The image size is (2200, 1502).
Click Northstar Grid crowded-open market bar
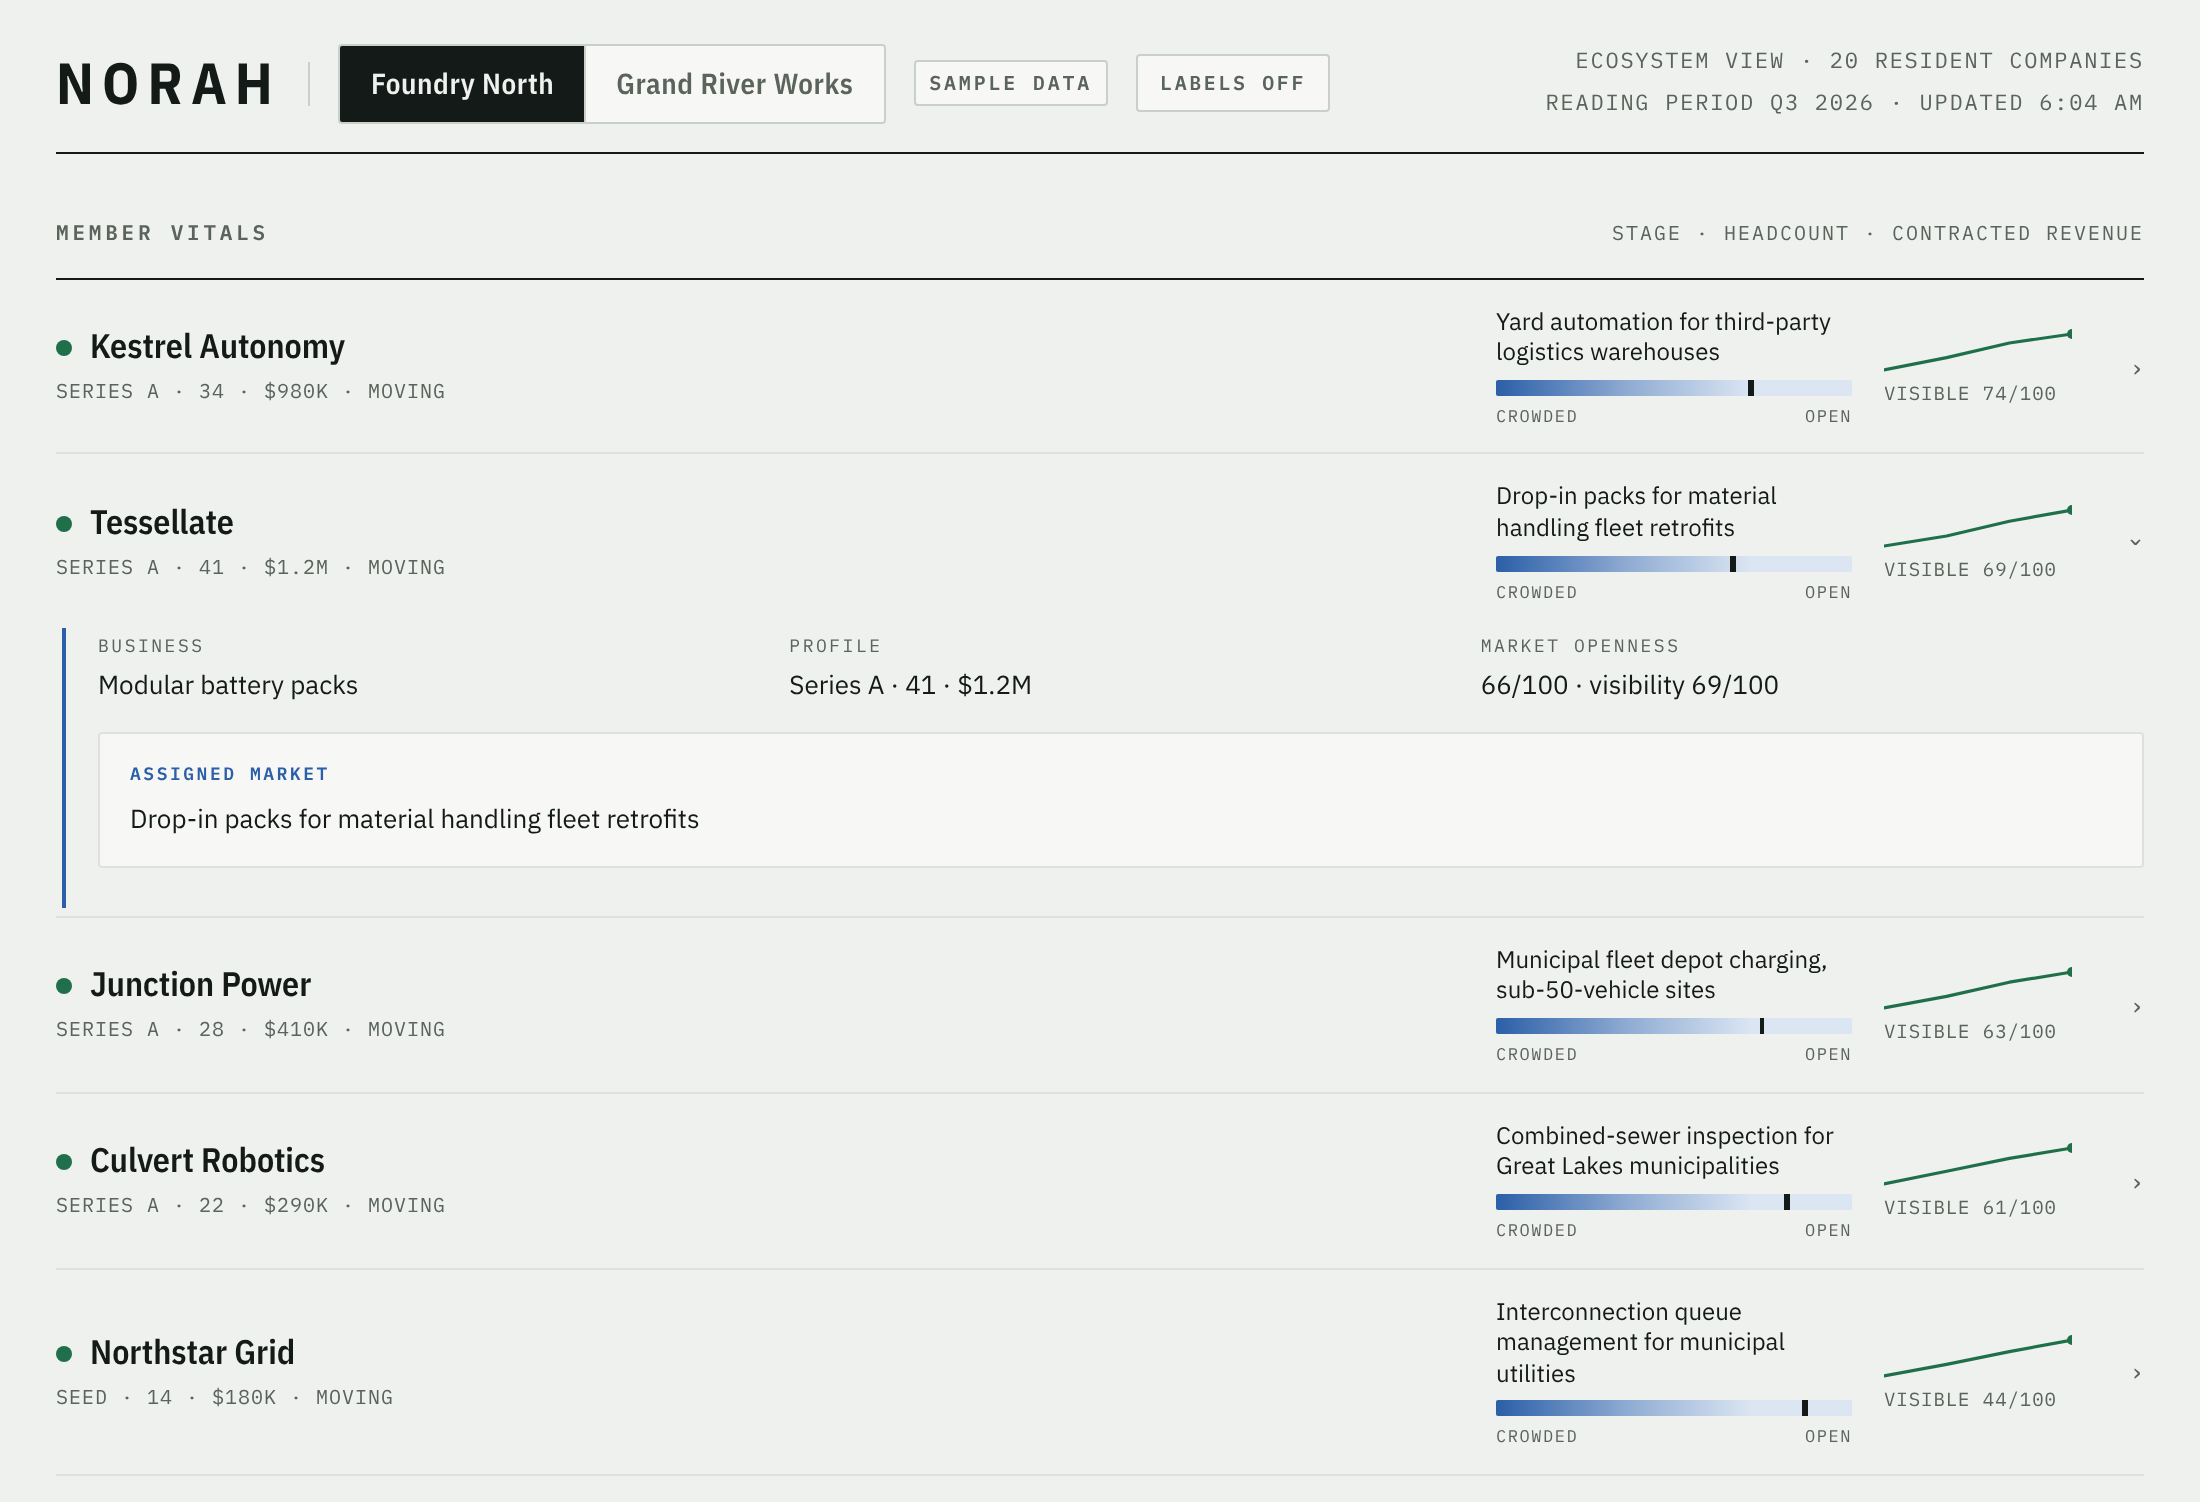1673,1408
